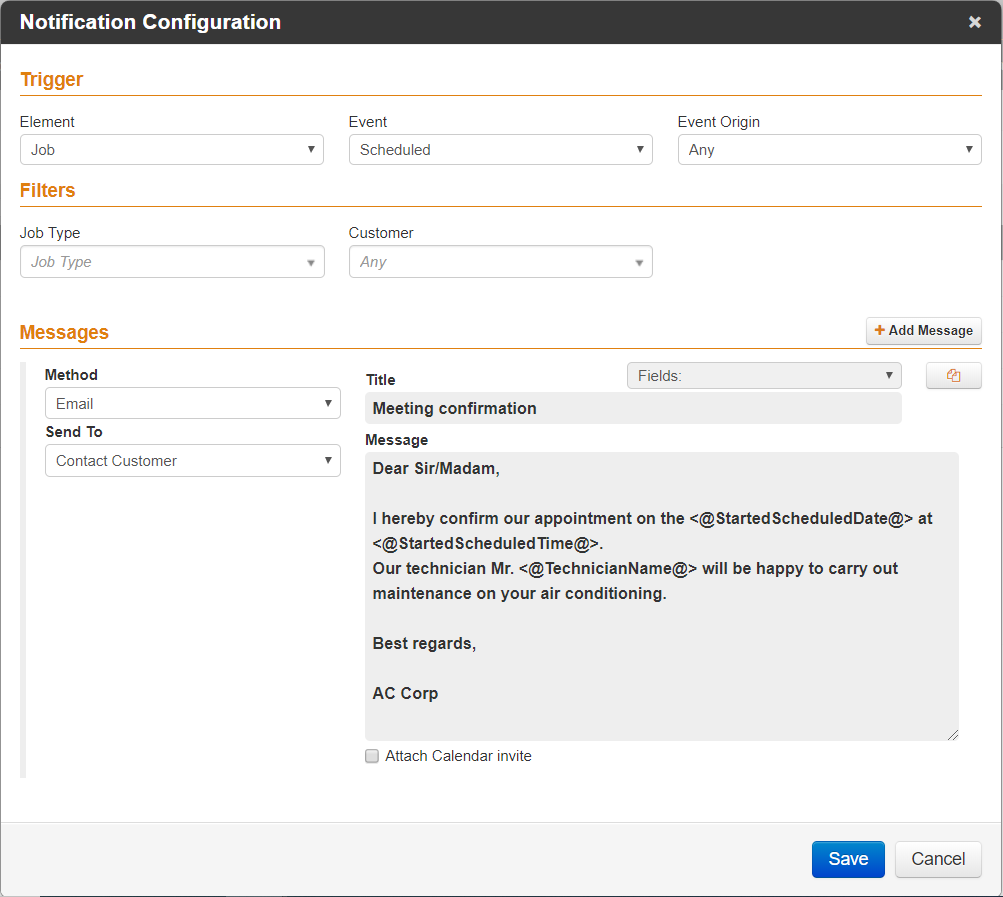This screenshot has width=1003, height=897.
Task: Click the Save button
Action: tap(847, 859)
